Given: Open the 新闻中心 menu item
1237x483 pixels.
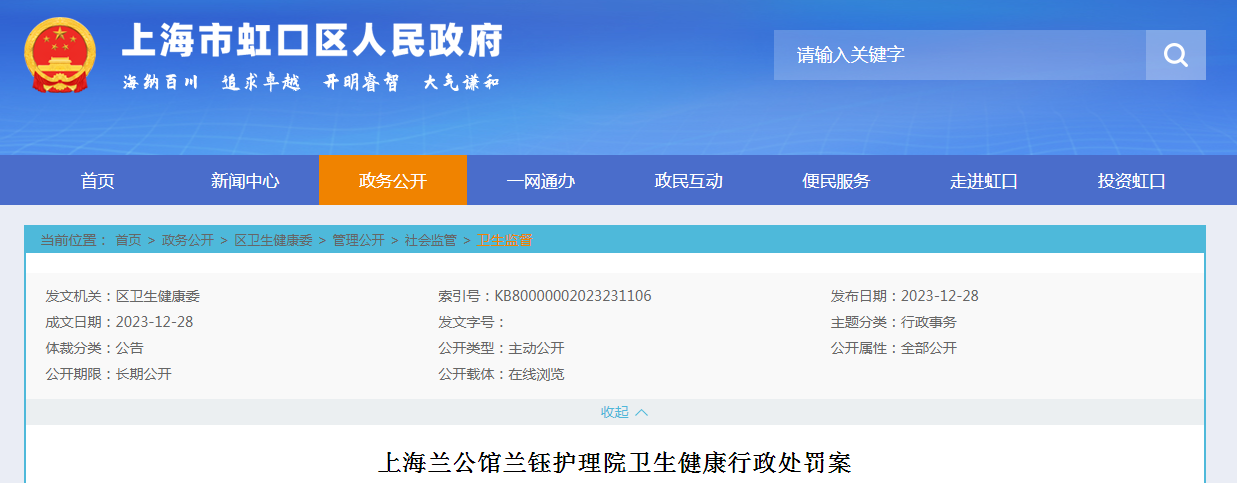Looking at the screenshot, I should click(245, 181).
